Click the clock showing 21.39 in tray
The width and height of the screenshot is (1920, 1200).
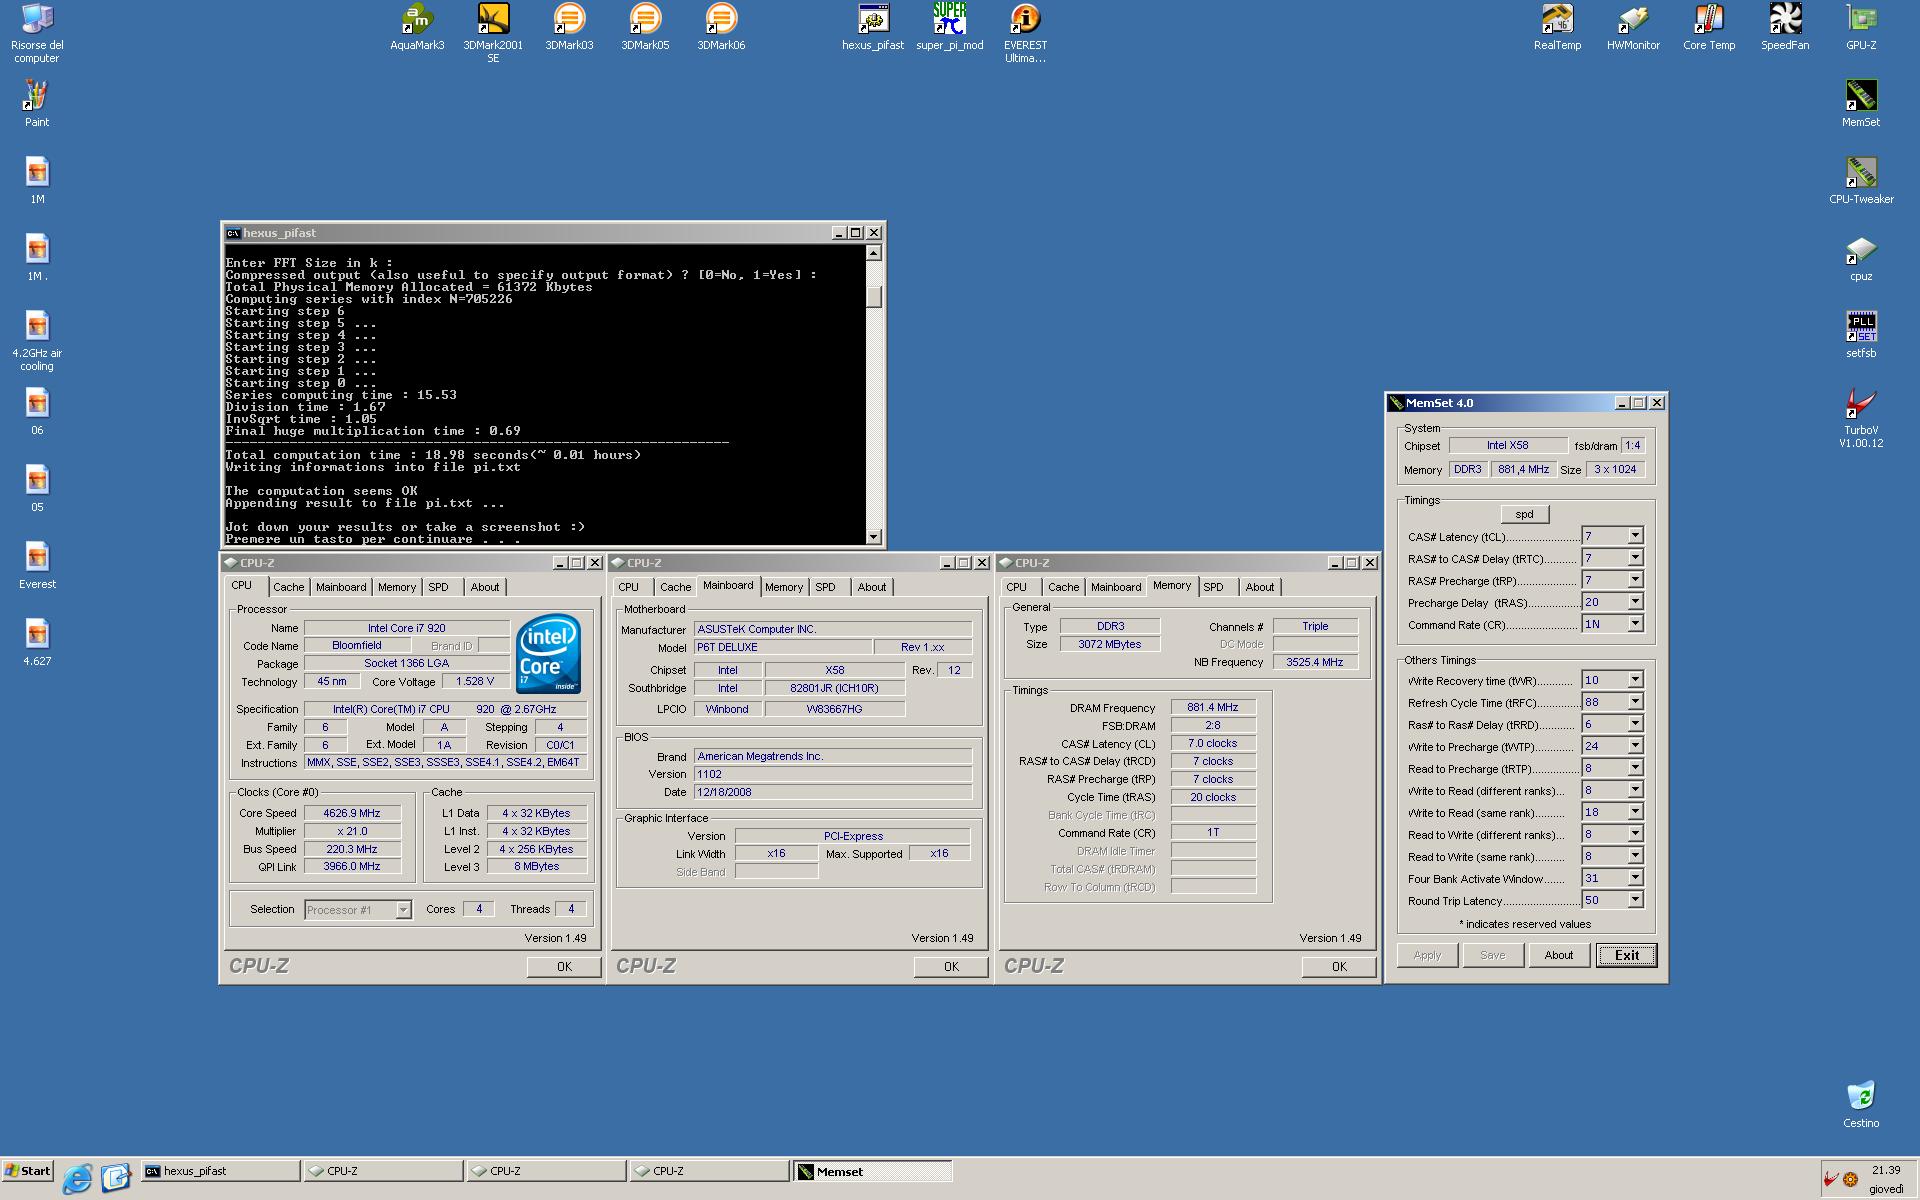tap(1886, 1170)
